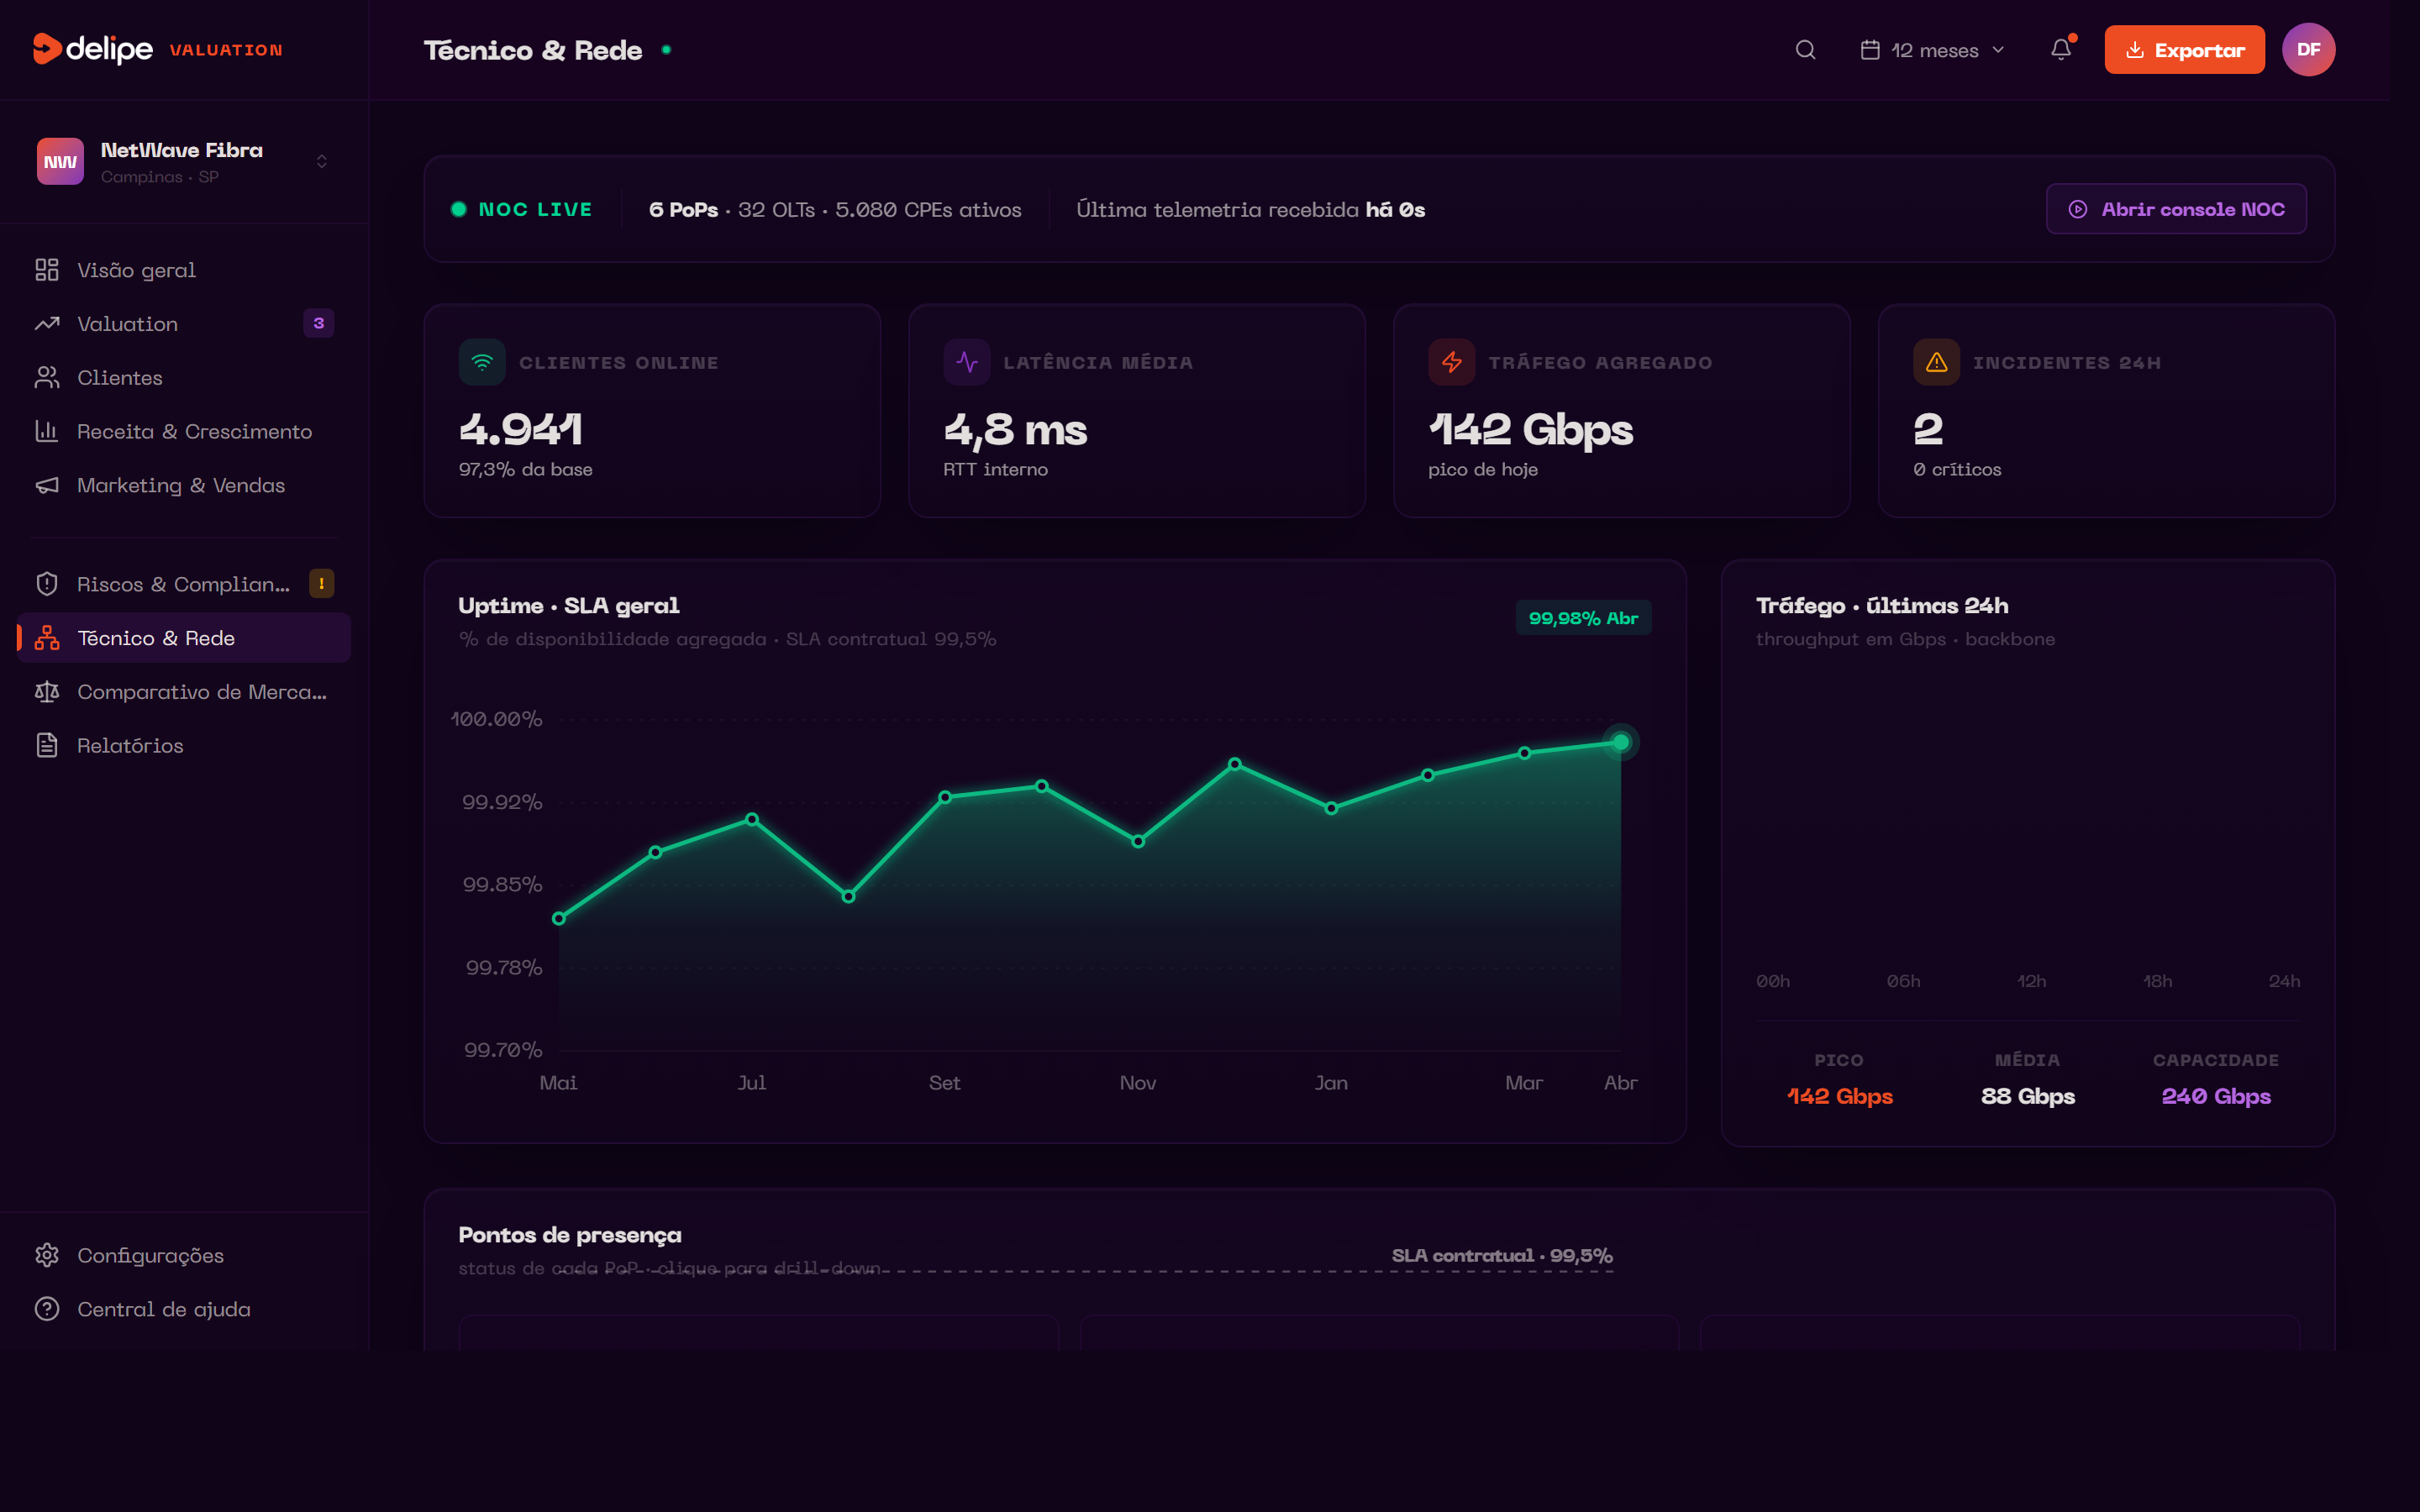Open the 12 meses period dropdown
Viewport: 2420px width, 1512px height.
click(1932, 50)
